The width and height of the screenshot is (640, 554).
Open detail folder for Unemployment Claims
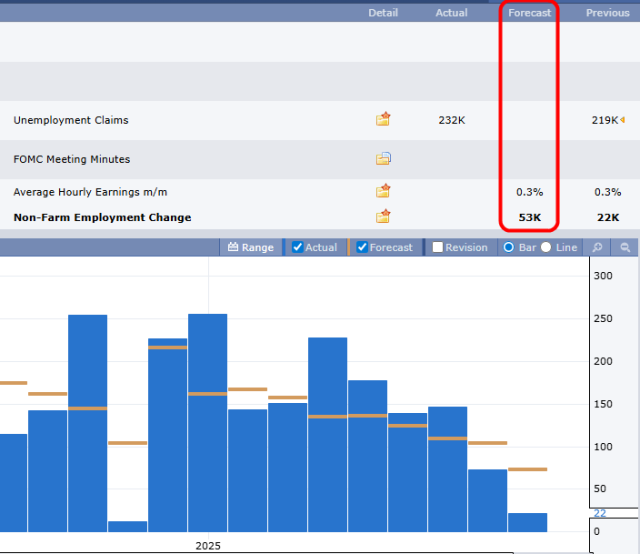pyautogui.click(x=383, y=119)
